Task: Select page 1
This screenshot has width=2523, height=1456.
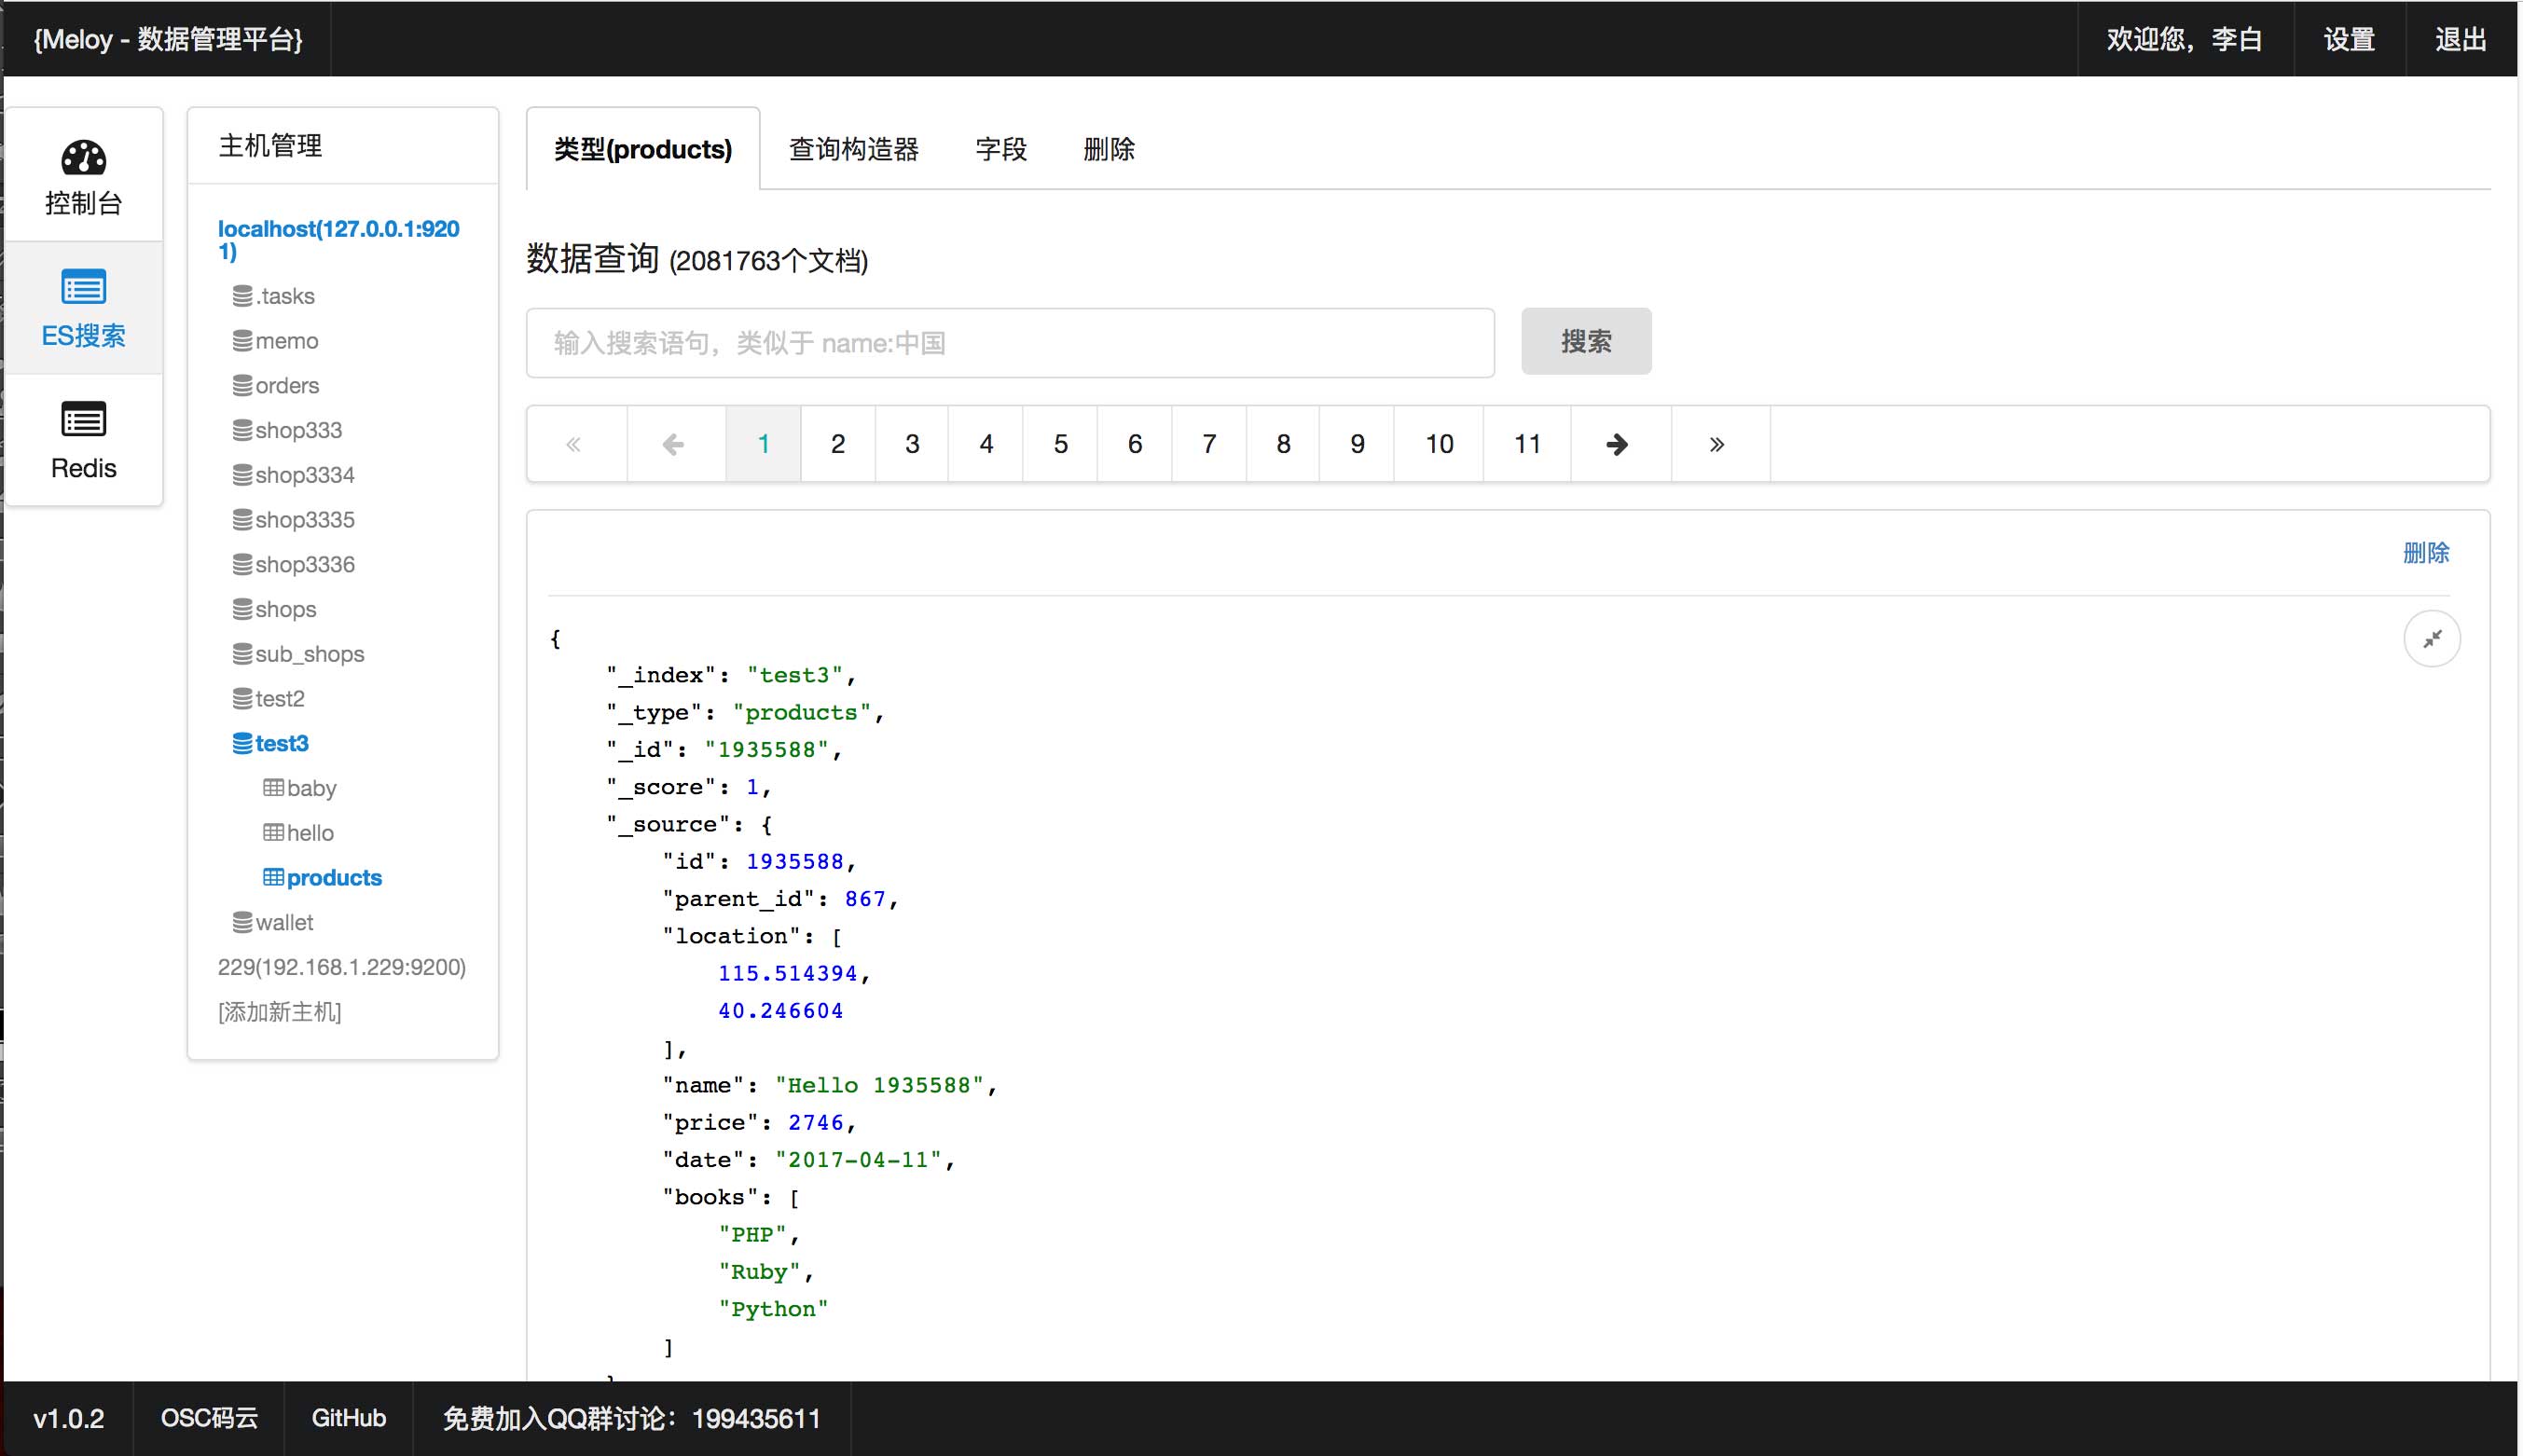Action: 763,444
